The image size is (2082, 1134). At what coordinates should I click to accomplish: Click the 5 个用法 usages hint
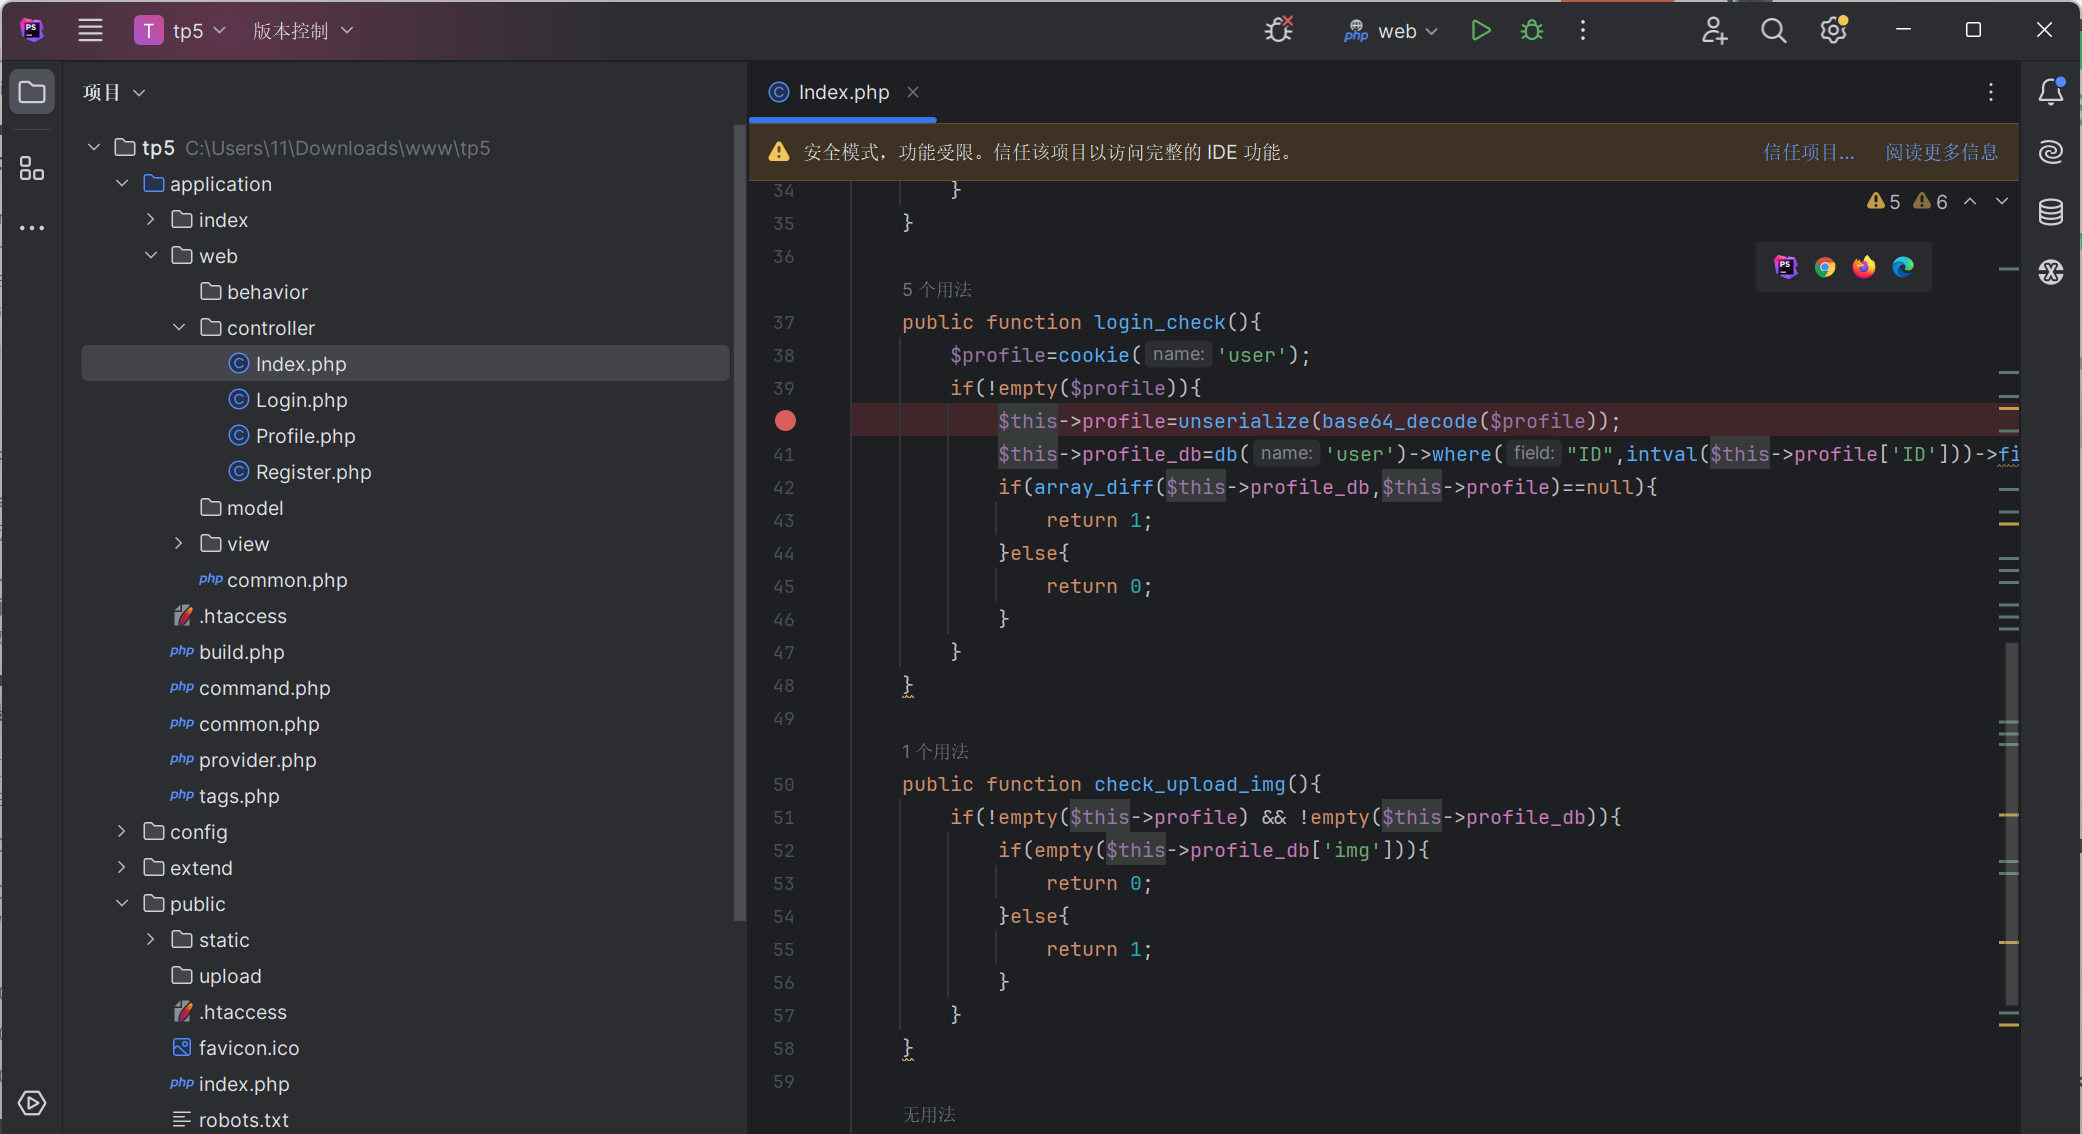[936, 290]
